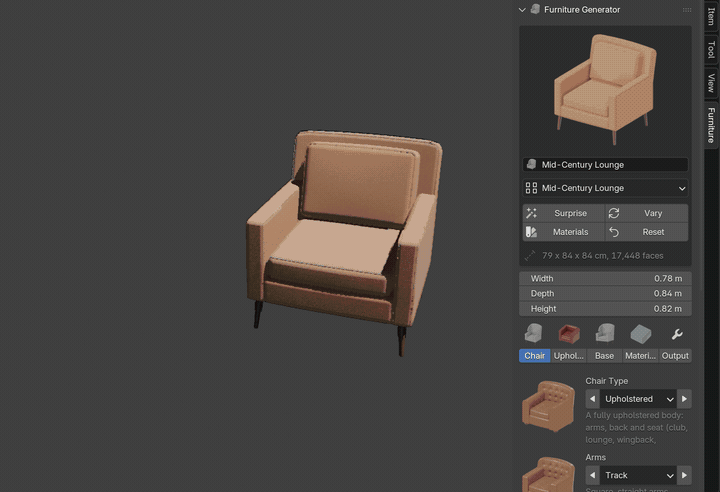This screenshot has width=720, height=492.
Task: Click the Surprise button
Action: tap(563, 213)
